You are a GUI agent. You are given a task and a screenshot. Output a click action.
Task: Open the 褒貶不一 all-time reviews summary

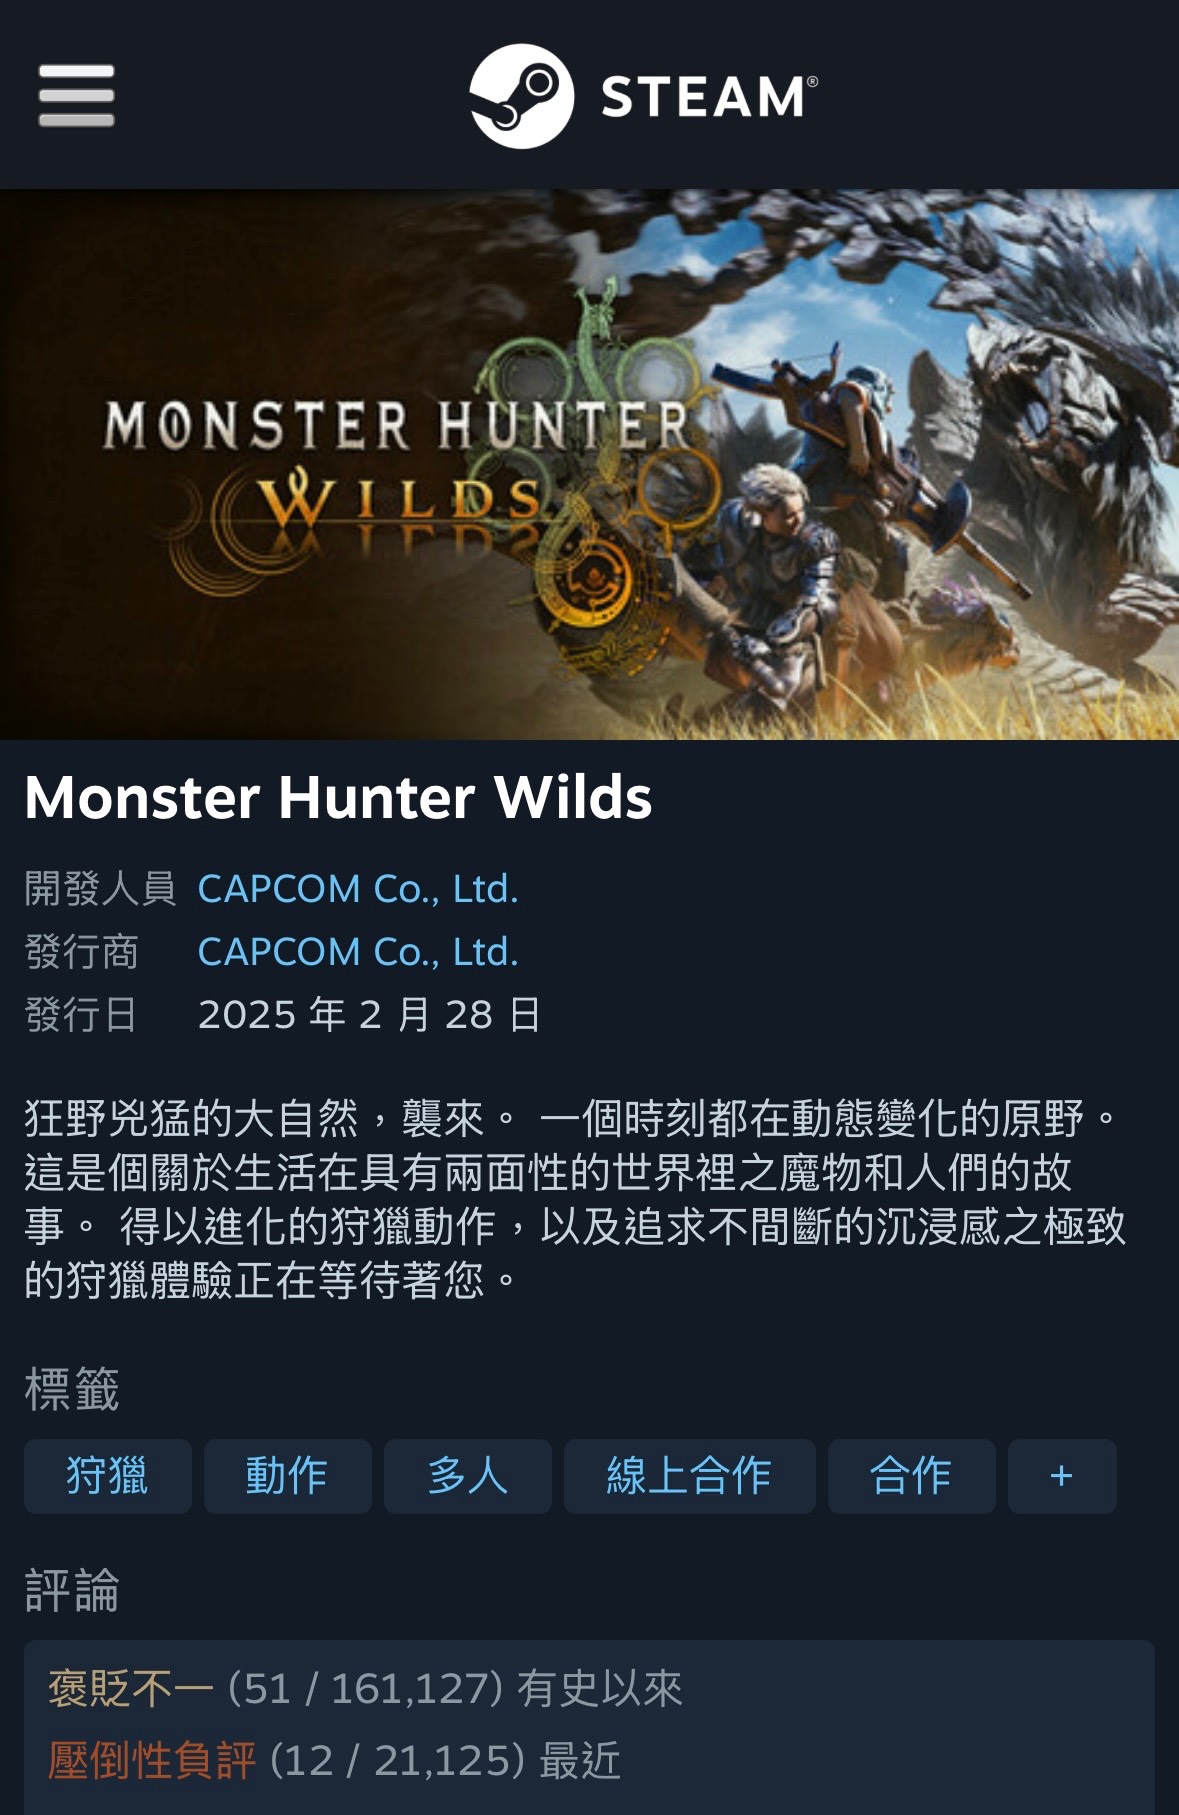pos(365,1689)
